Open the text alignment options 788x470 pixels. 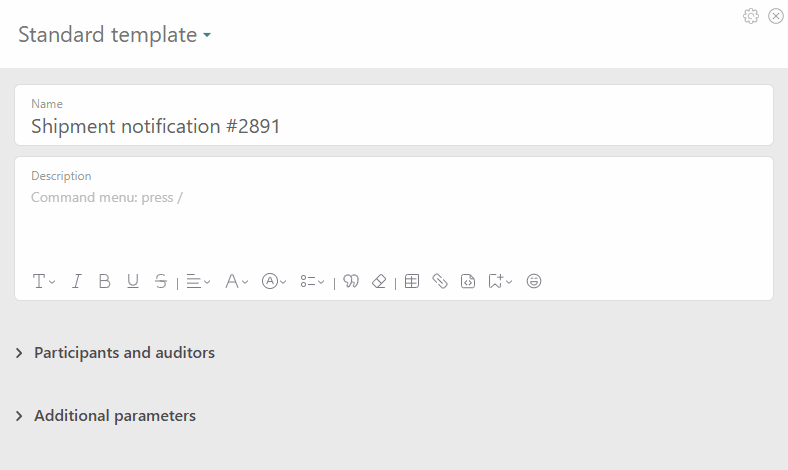pos(198,282)
